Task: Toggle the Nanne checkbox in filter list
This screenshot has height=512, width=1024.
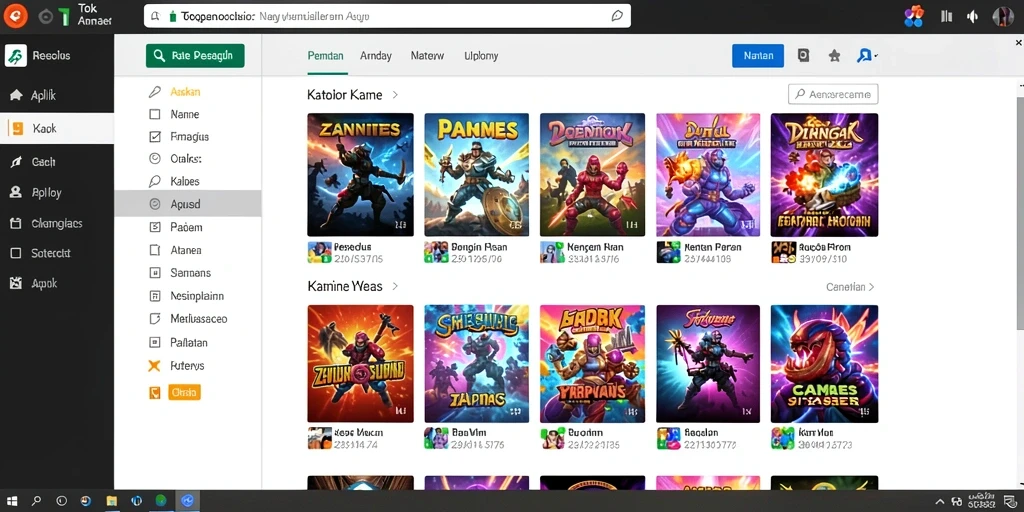Action: 155,114
